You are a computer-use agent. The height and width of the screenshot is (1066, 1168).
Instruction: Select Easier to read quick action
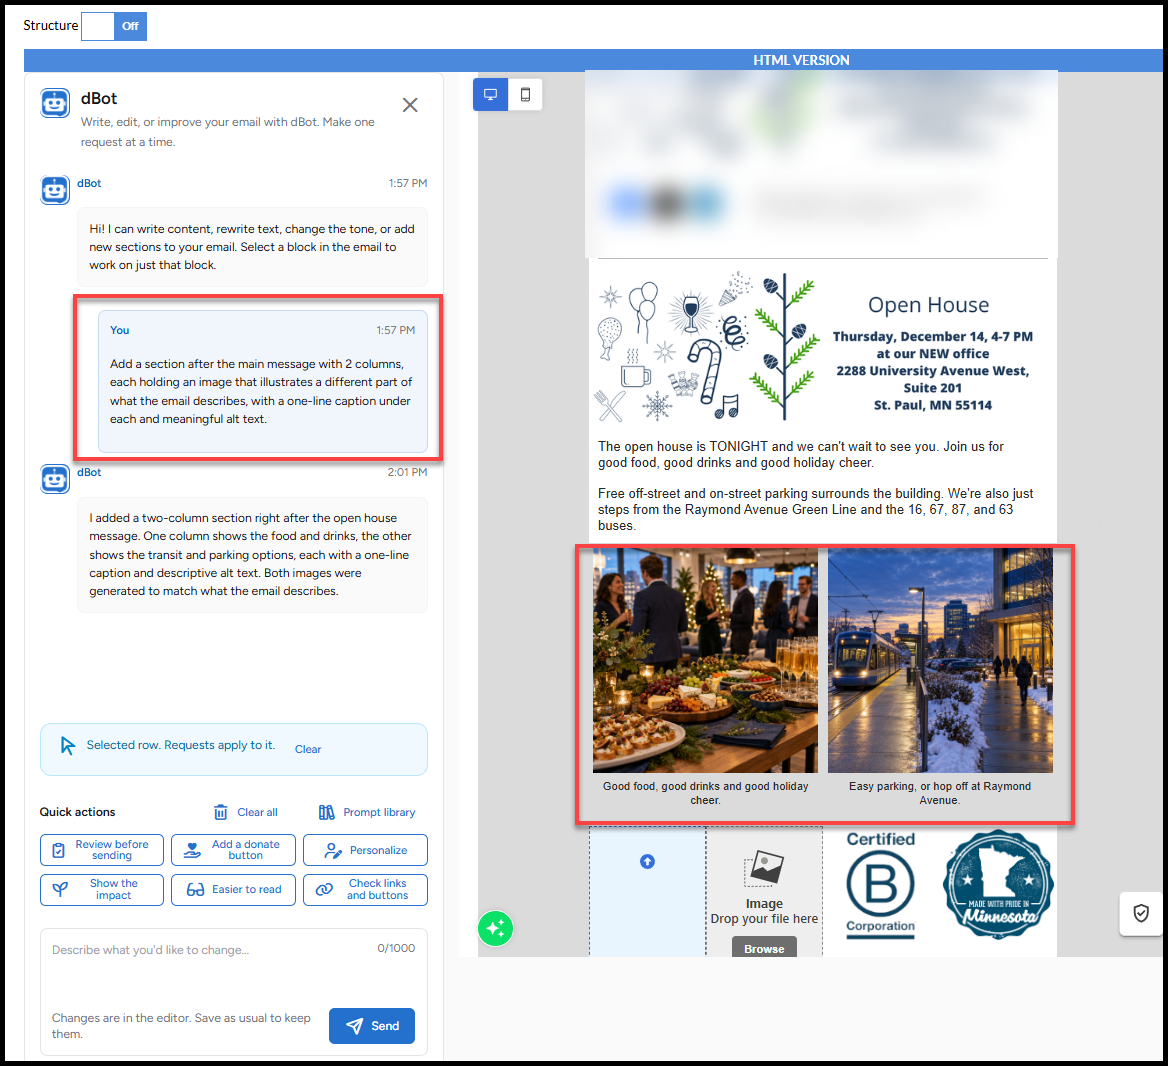click(233, 889)
